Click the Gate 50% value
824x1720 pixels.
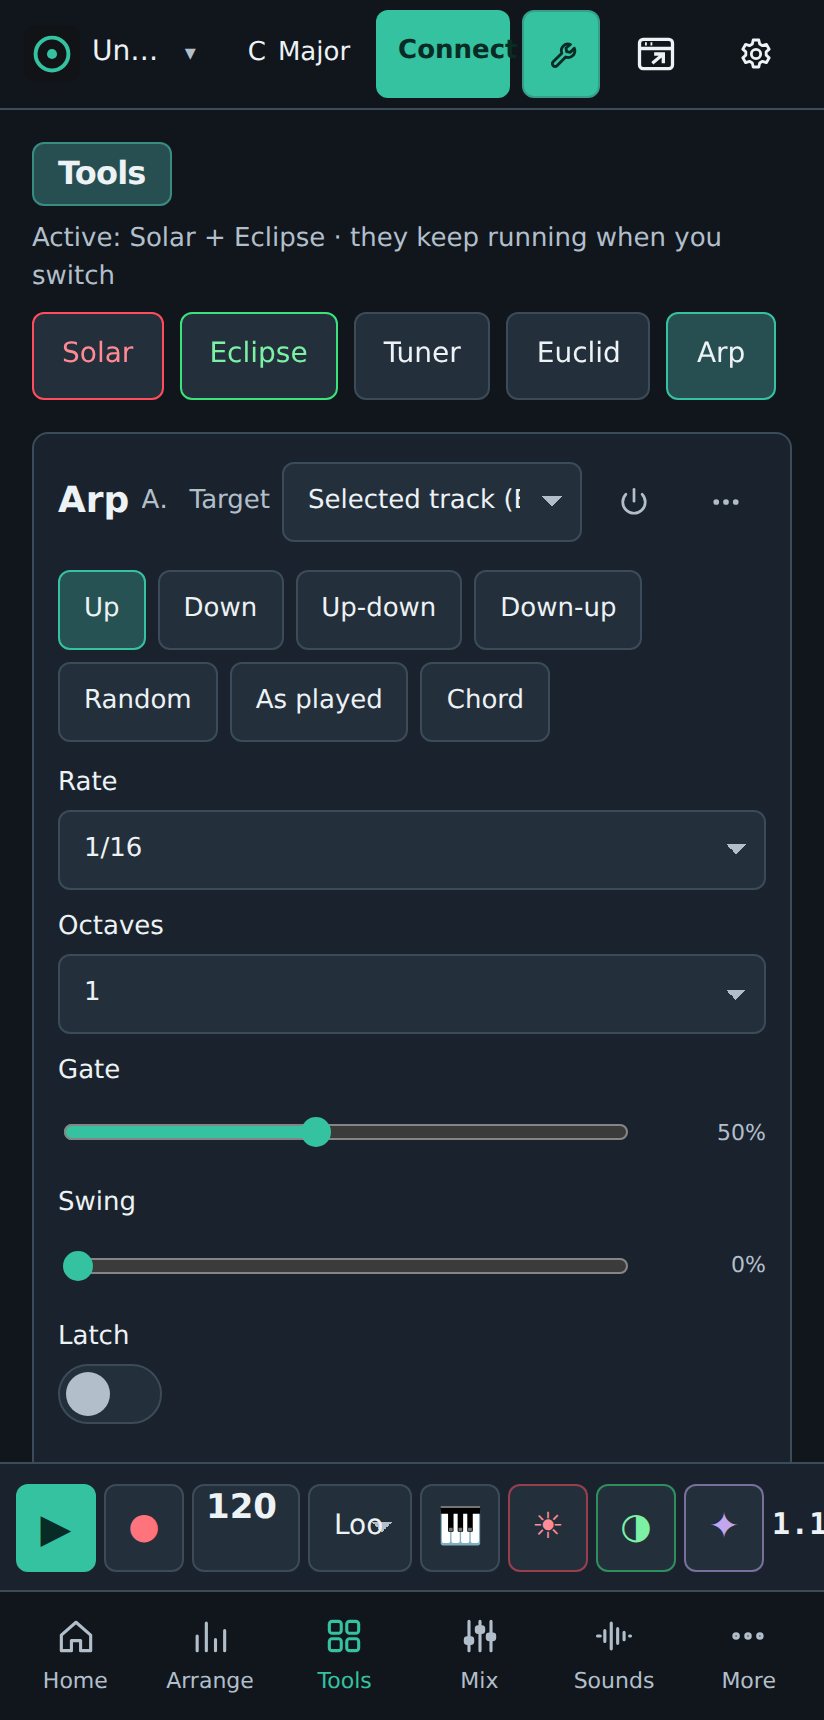click(741, 1133)
